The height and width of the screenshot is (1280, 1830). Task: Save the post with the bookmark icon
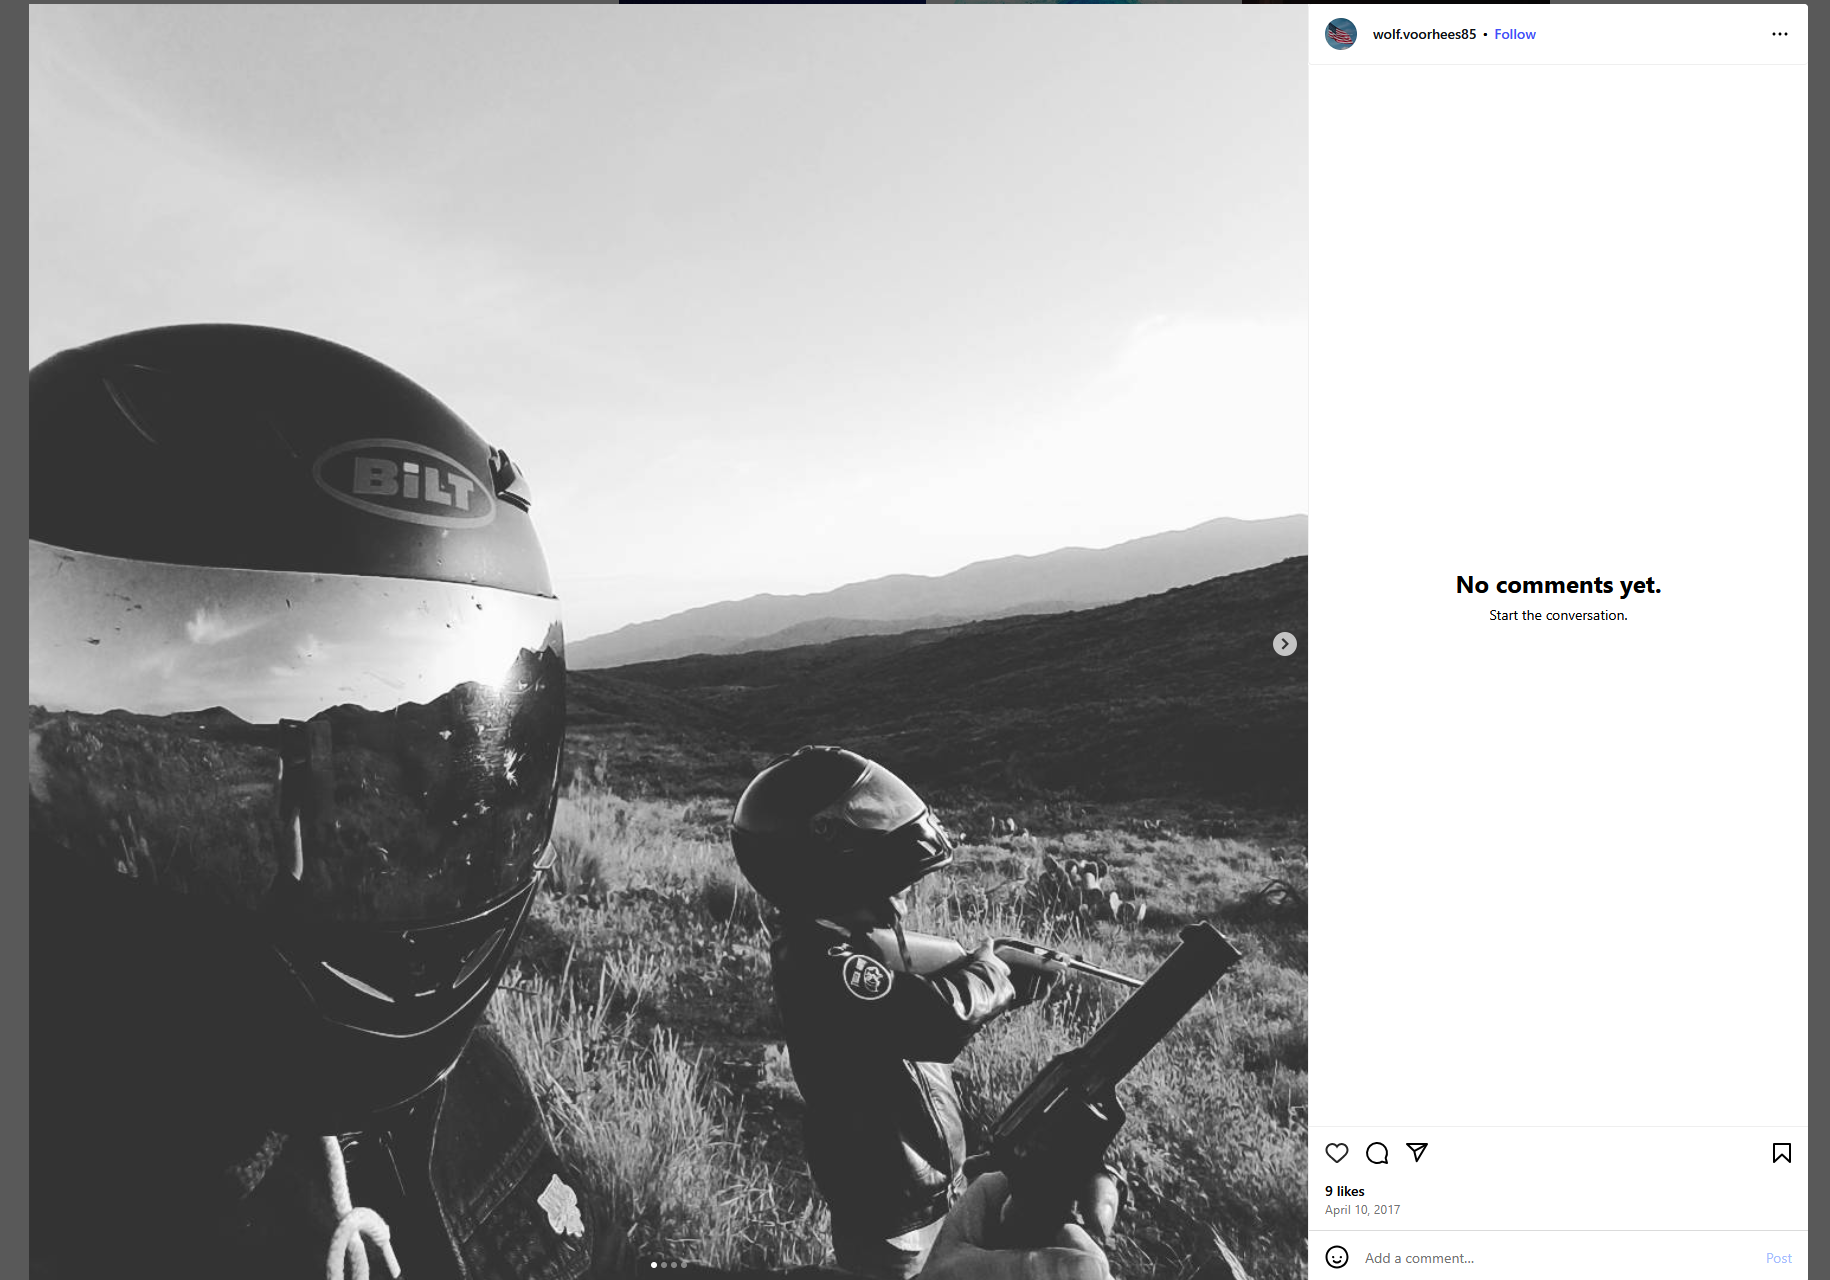tap(1781, 1153)
